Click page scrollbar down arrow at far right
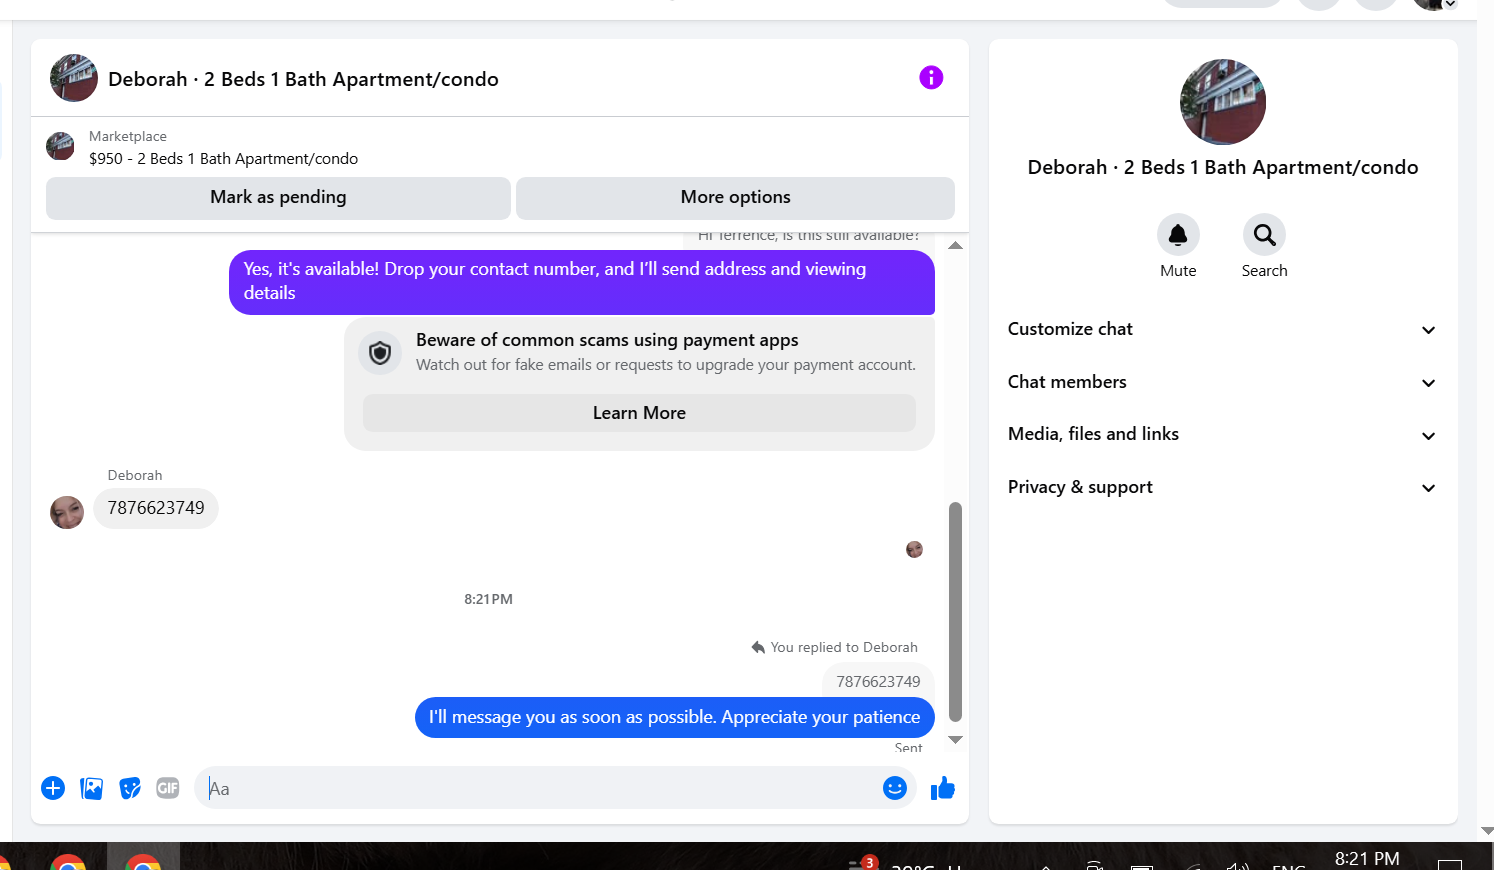 click(x=1487, y=831)
